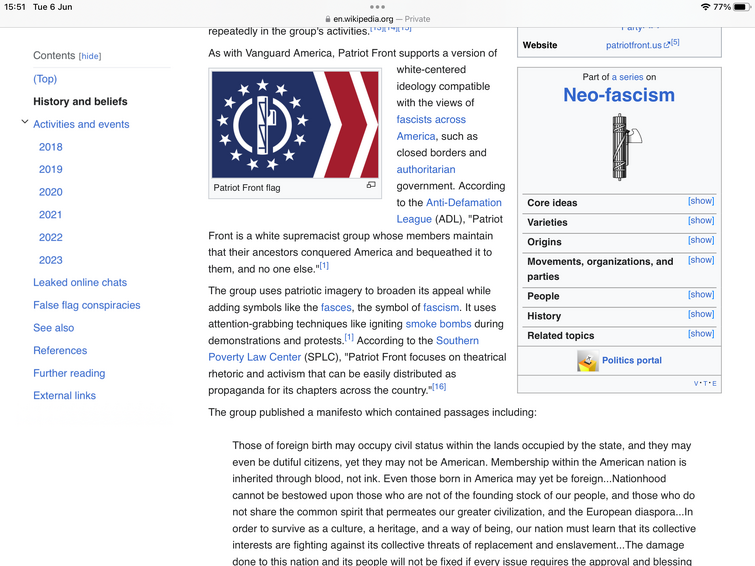This screenshot has width=755, height=566.
Task: Show the People section
Action: pyautogui.click(x=701, y=294)
